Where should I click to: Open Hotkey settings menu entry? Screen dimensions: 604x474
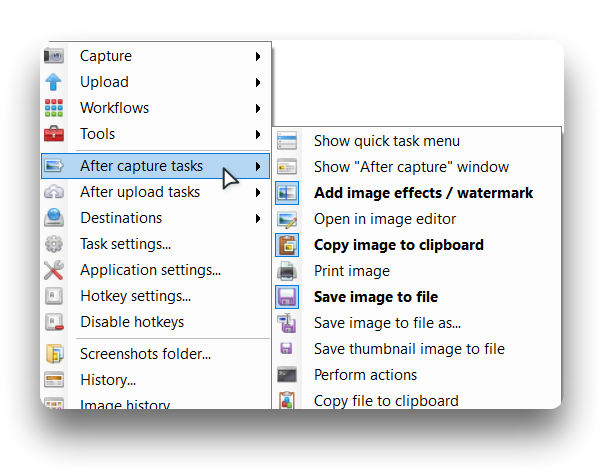pyautogui.click(x=135, y=296)
